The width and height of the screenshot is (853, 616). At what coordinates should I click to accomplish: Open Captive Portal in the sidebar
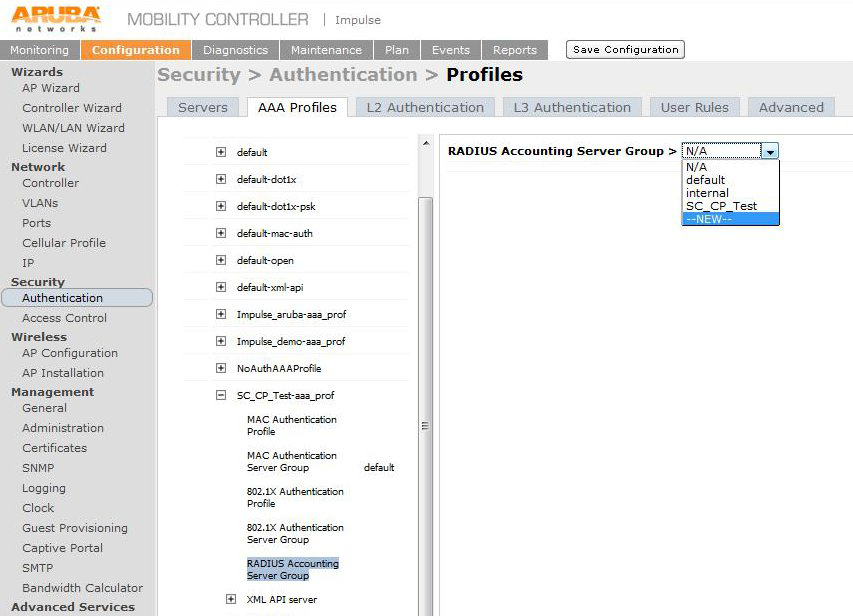pos(63,548)
